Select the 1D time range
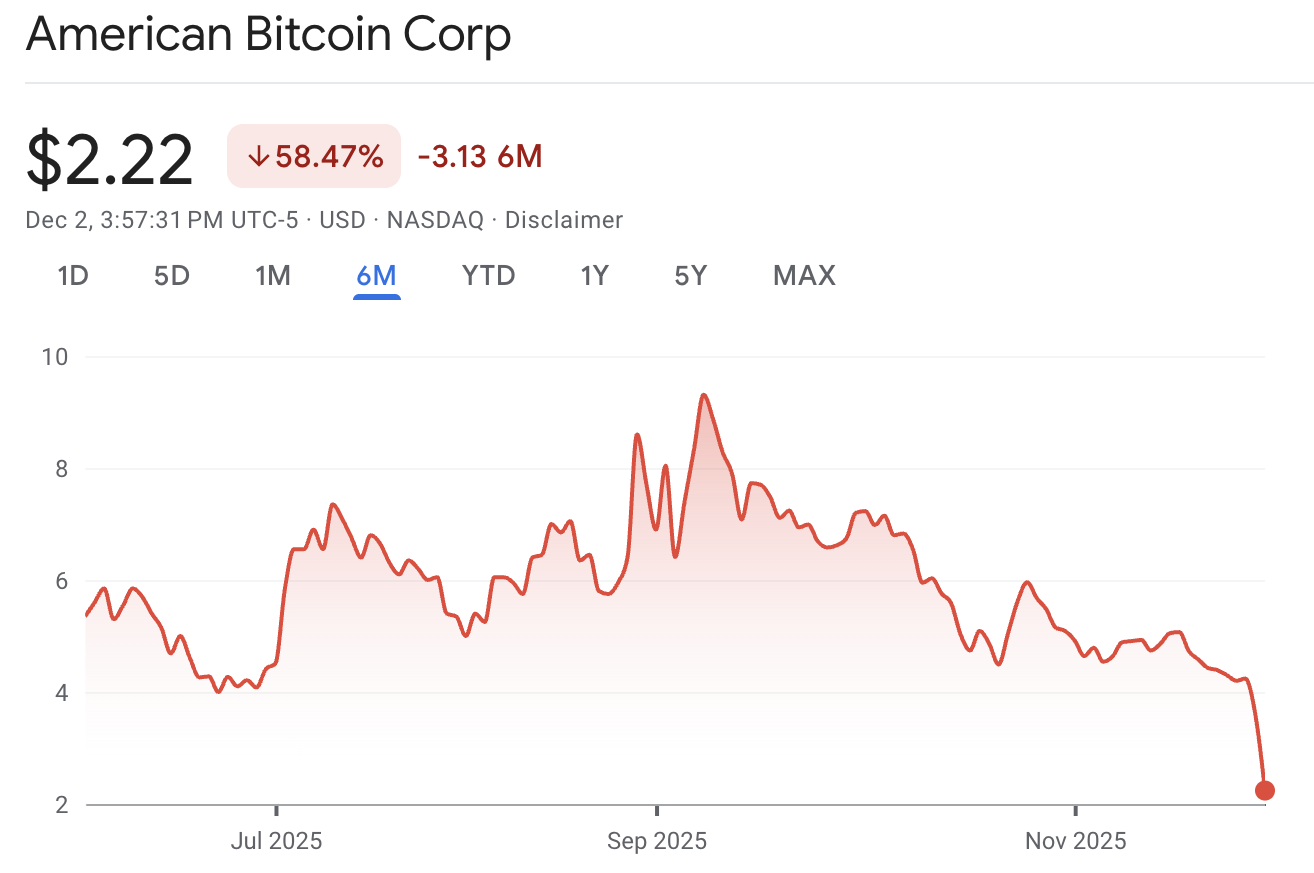Image resolution: width=1314 pixels, height=873 pixels. [73, 276]
